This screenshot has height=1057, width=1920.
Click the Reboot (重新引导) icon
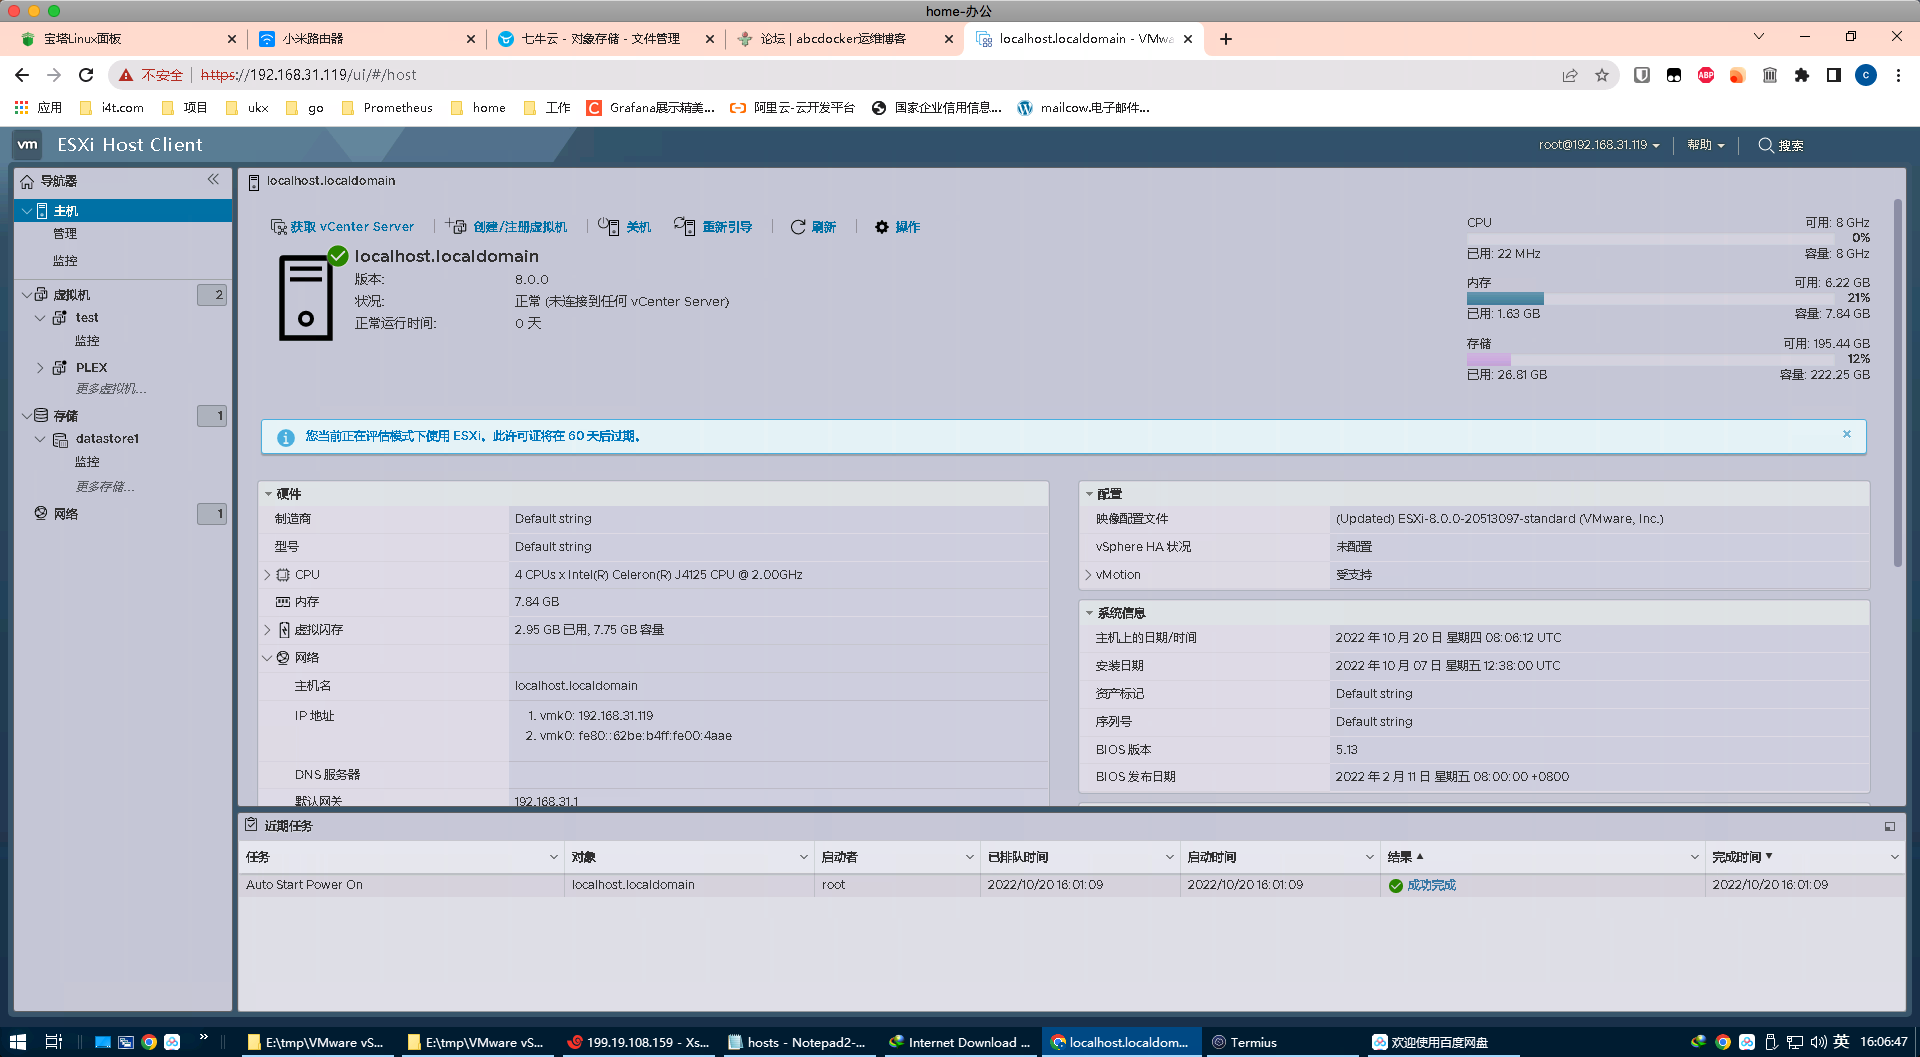pyautogui.click(x=685, y=227)
